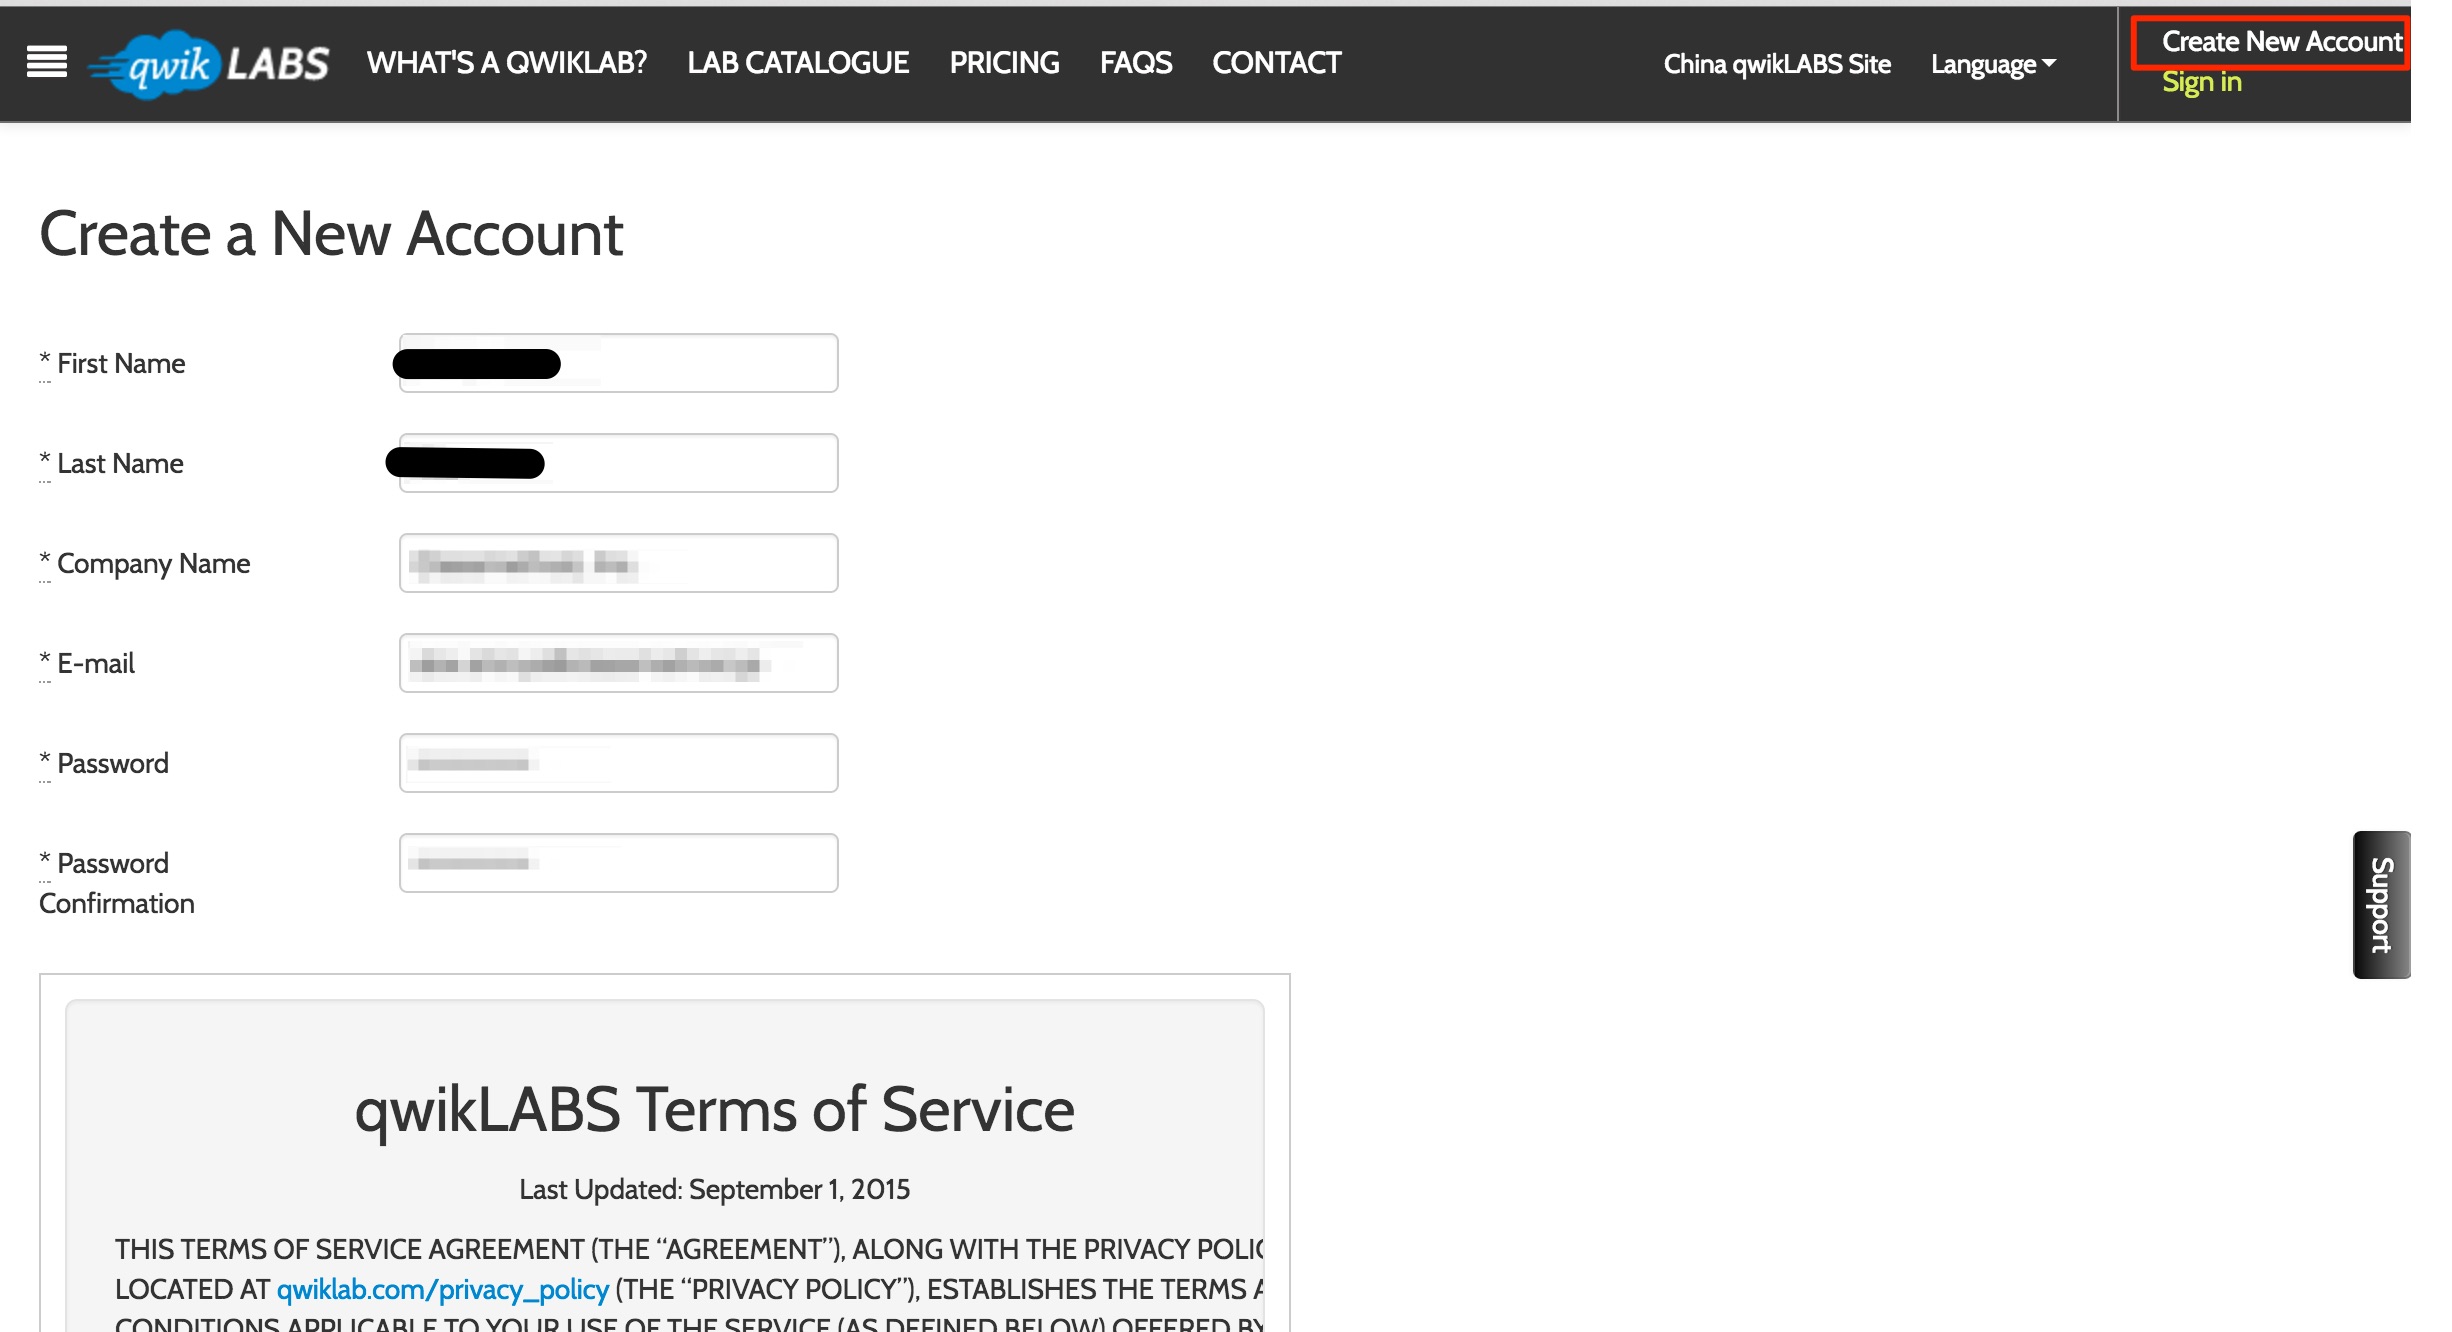2452x1332 pixels.
Task: Click the qwikLABS Terms of Service title
Action: click(714, 1110)
